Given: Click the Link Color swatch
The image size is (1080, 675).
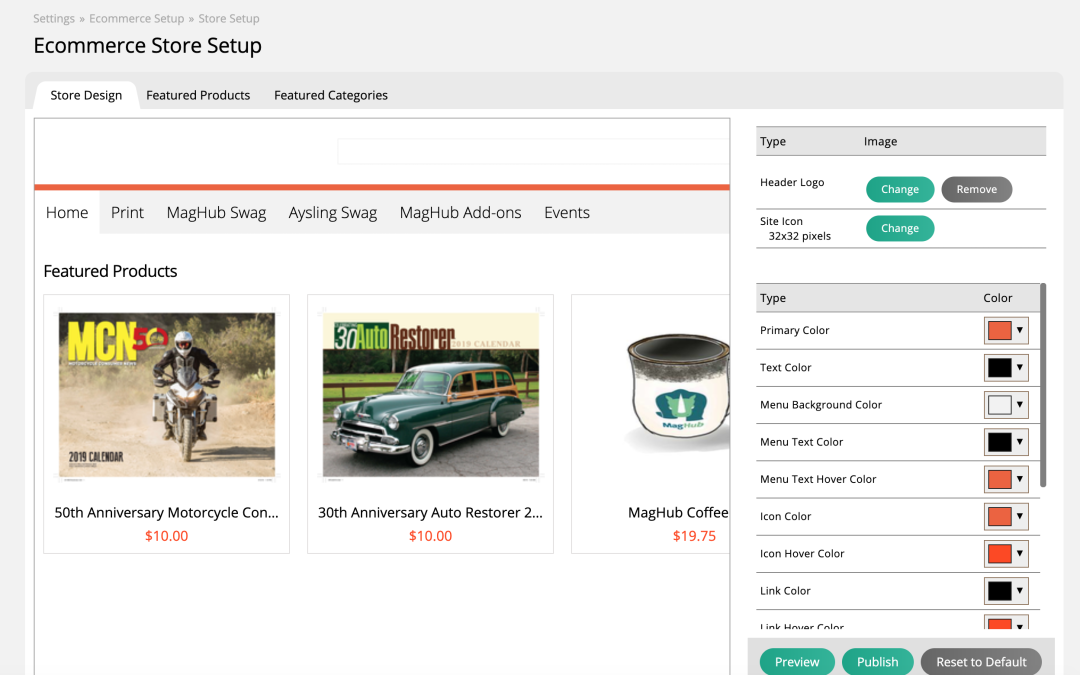Looking at the screenshot, I should [999, 591].
